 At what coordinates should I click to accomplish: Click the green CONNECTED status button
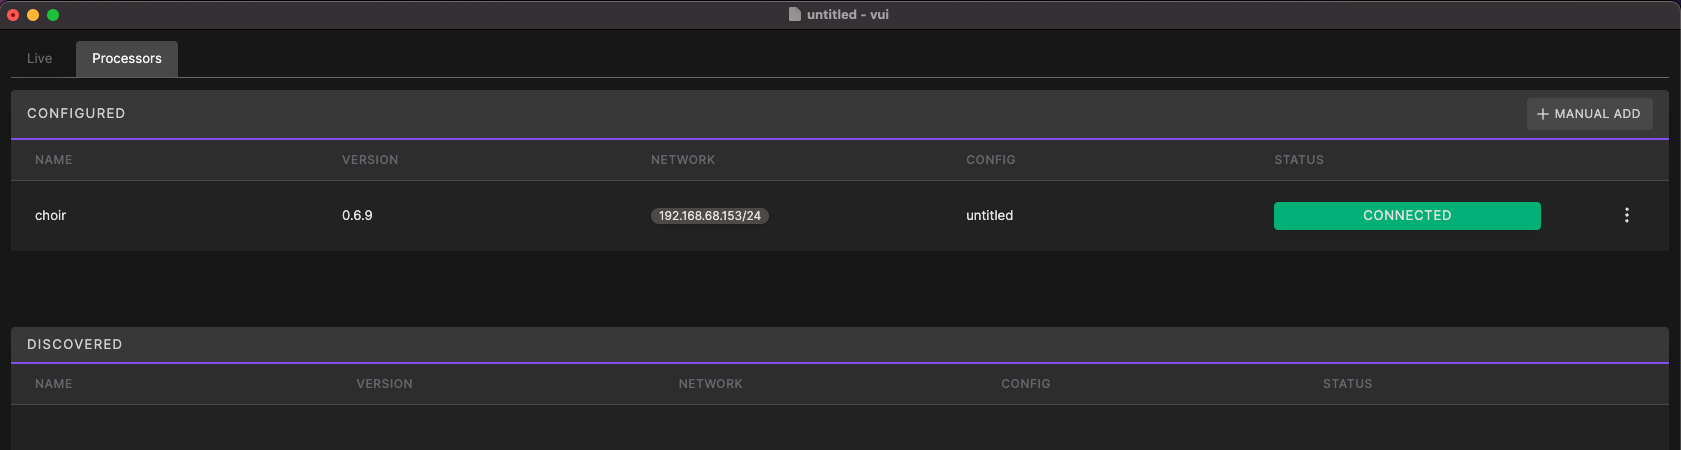[1406, 216]
